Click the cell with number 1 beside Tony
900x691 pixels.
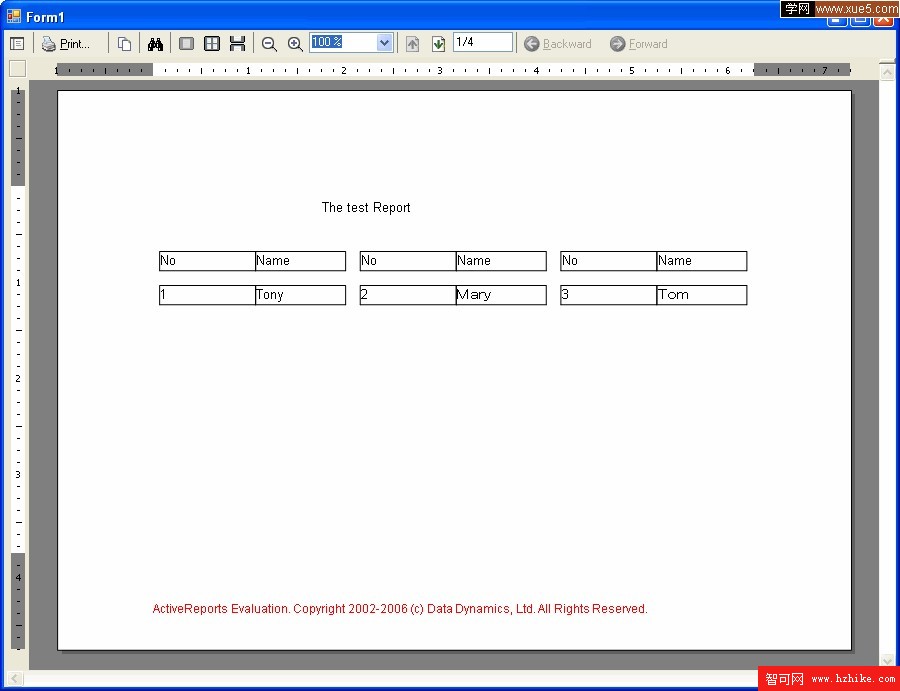pyautogui.click(x=207, y=295)
